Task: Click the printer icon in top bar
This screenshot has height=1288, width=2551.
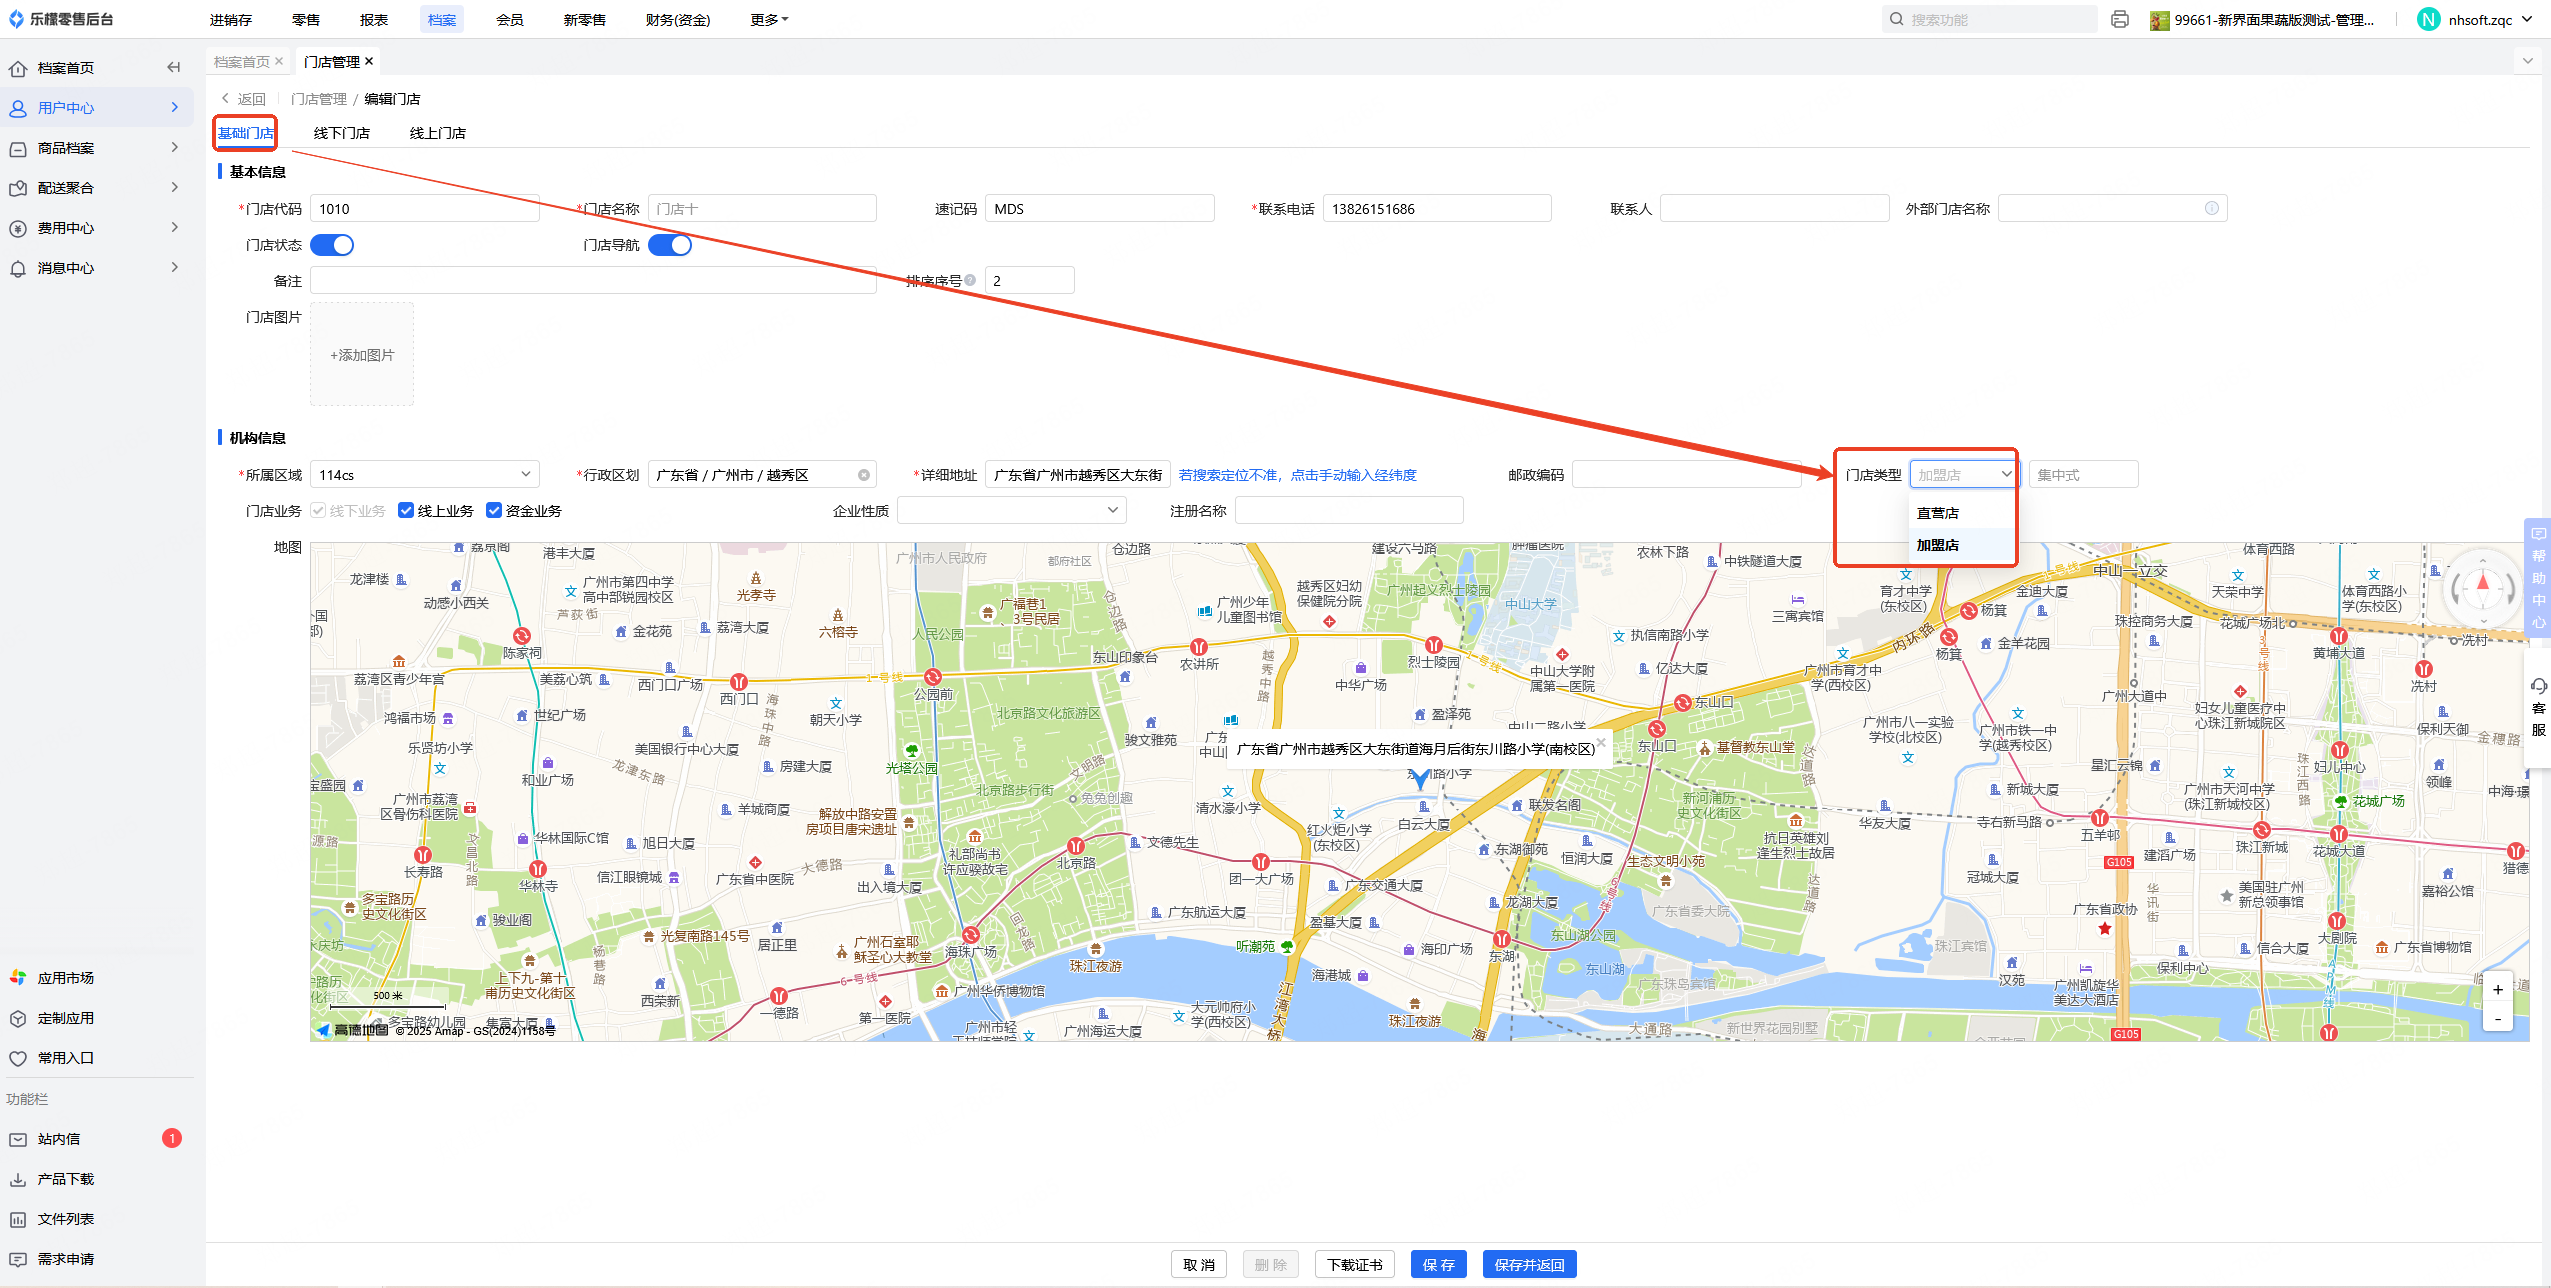Action: 2119,19
